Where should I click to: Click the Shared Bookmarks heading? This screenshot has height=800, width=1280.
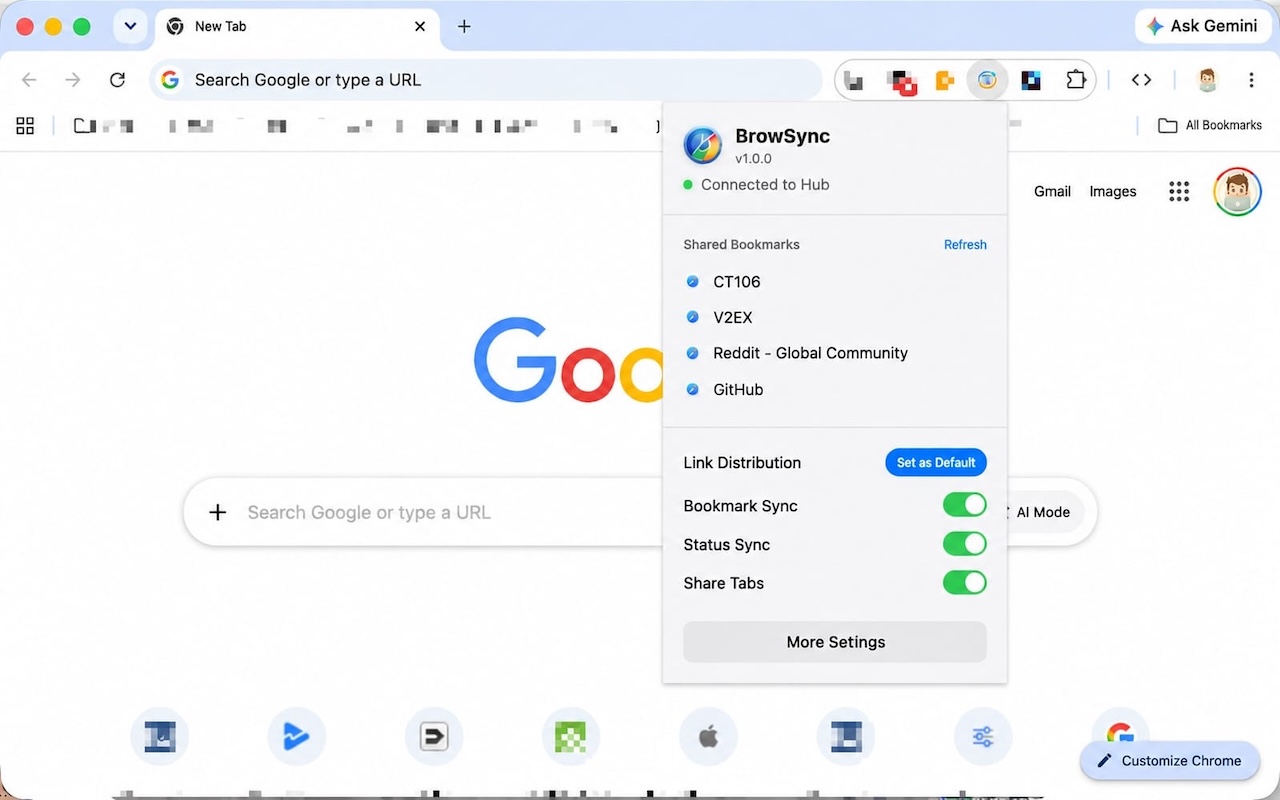click(x=741, y=245)
